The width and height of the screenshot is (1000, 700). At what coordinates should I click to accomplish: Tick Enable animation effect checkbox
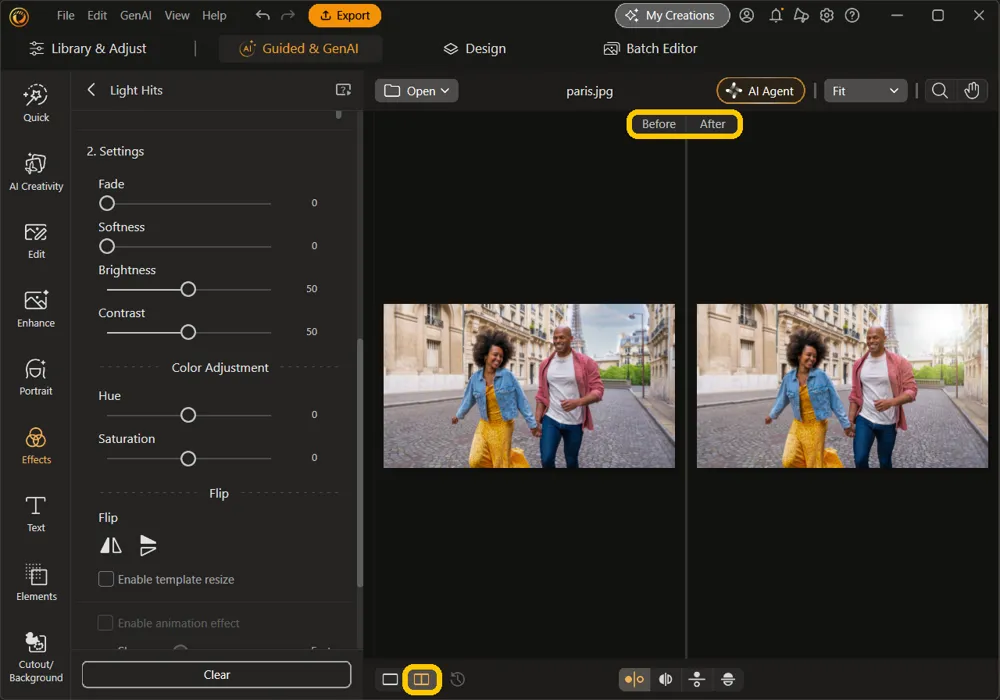click(105, 622)
